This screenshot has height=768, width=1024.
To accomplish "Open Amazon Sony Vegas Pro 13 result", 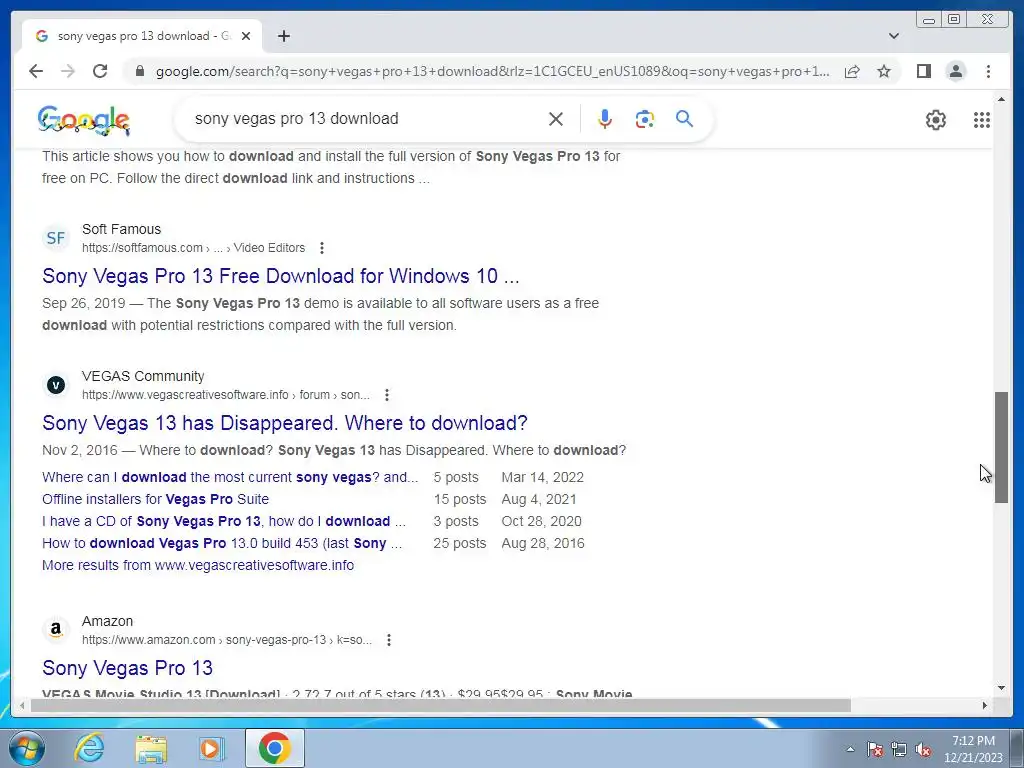I will [127, 668].
